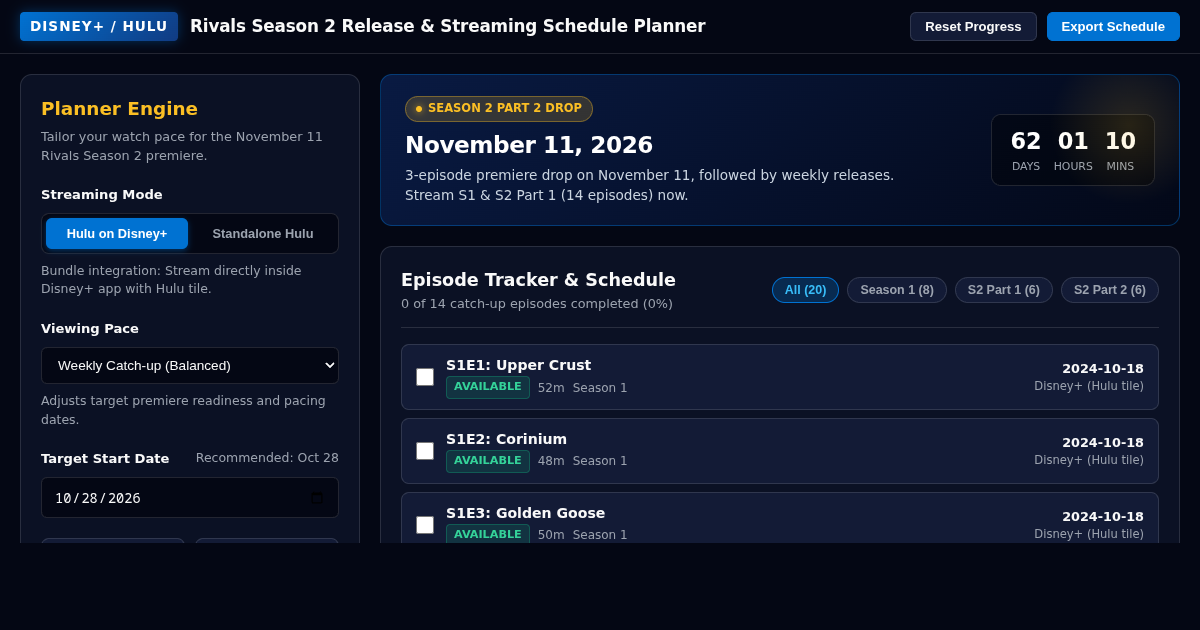The width and height of the screenshot is (1200, 630).
Task: Click the SEASON 2 PART 2 DROP badge
Action: [x=499, y=108]
